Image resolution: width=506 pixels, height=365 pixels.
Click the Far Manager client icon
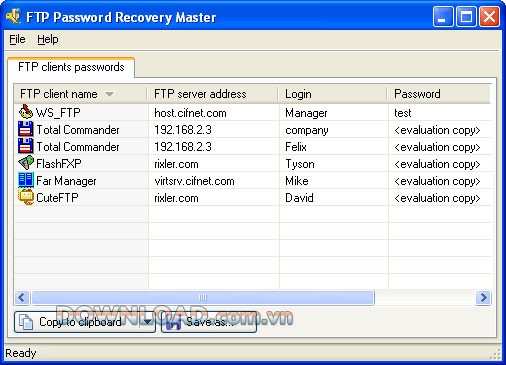click(26, 180)
